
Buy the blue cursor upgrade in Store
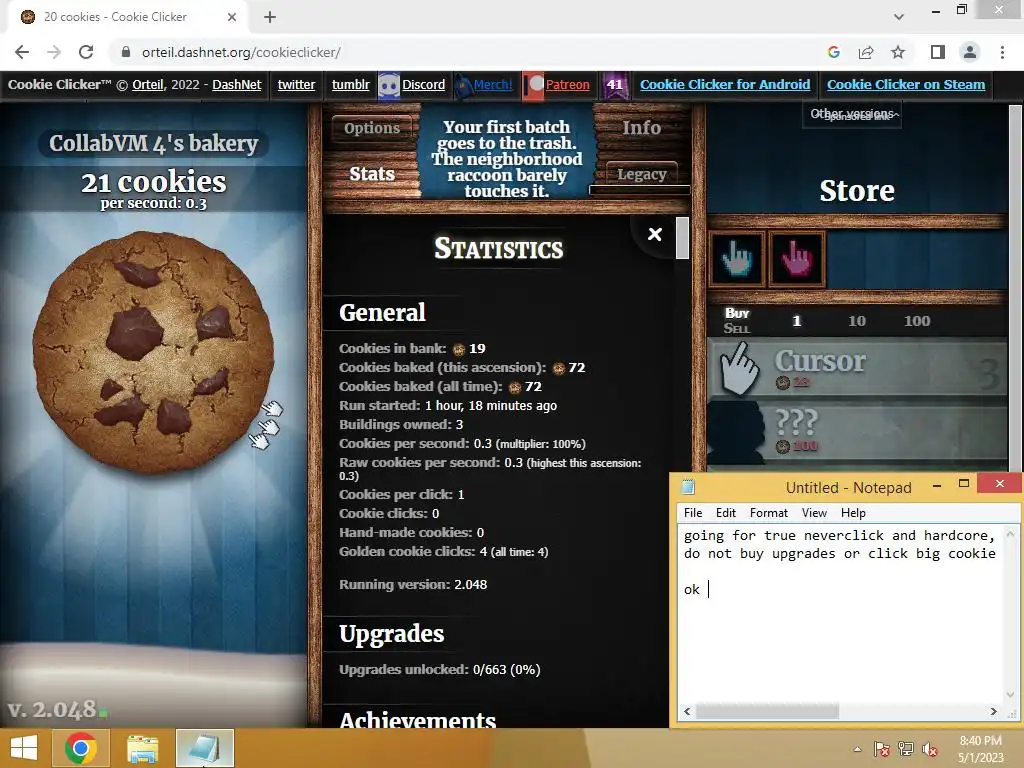coord(737,259)
